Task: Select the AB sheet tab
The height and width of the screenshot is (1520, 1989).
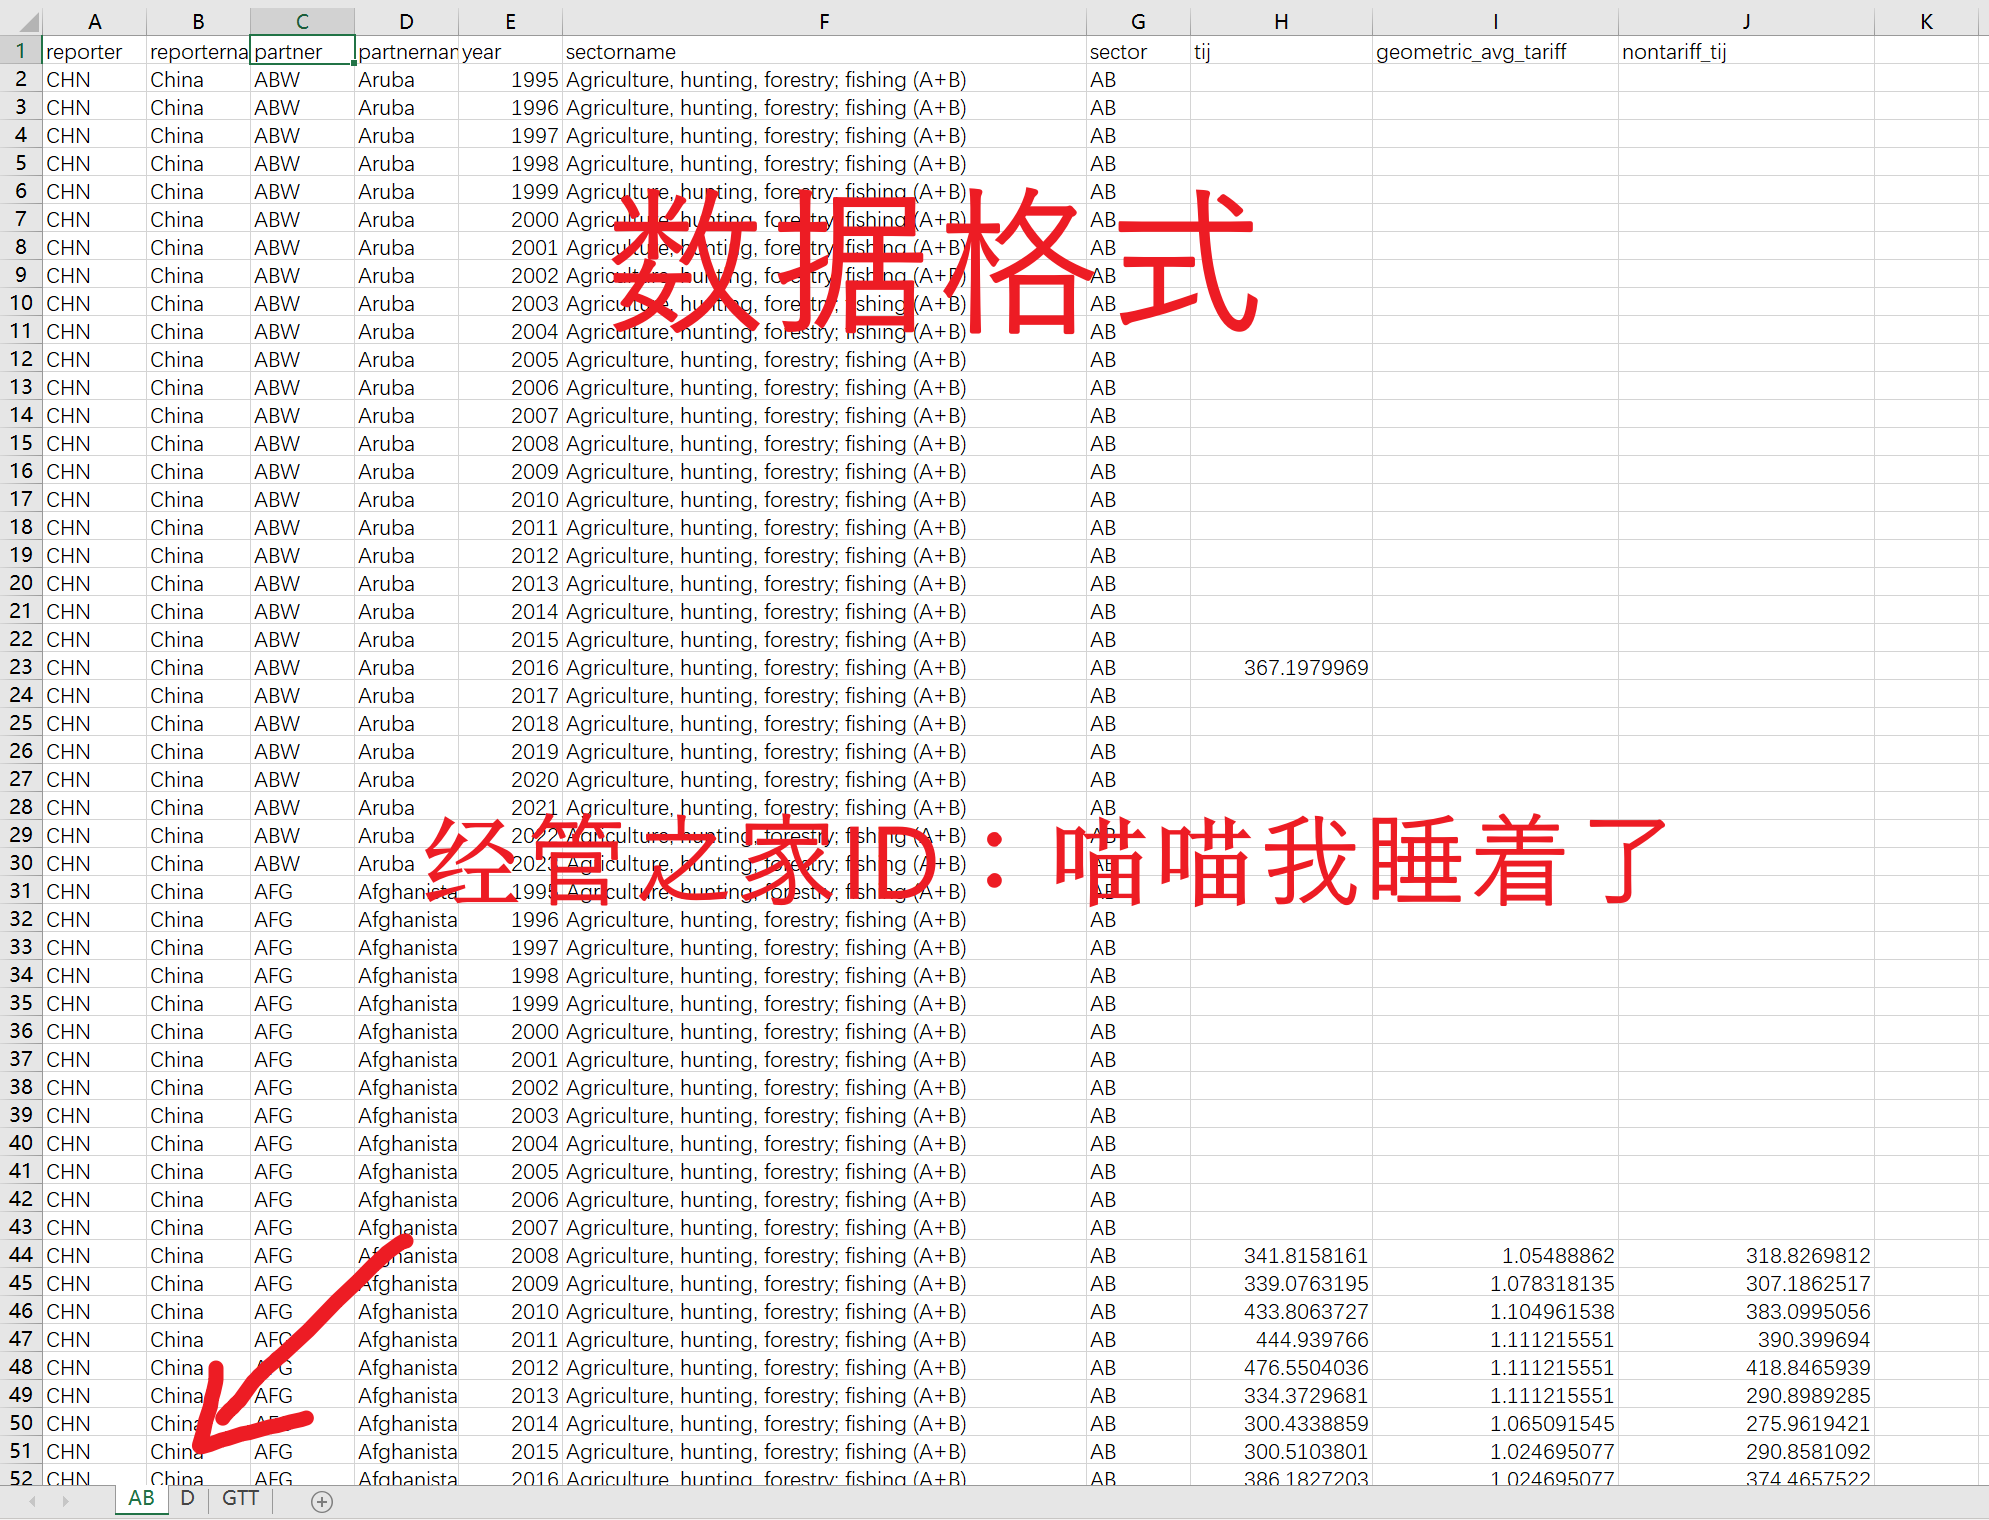Action: tap(141, 1498)
